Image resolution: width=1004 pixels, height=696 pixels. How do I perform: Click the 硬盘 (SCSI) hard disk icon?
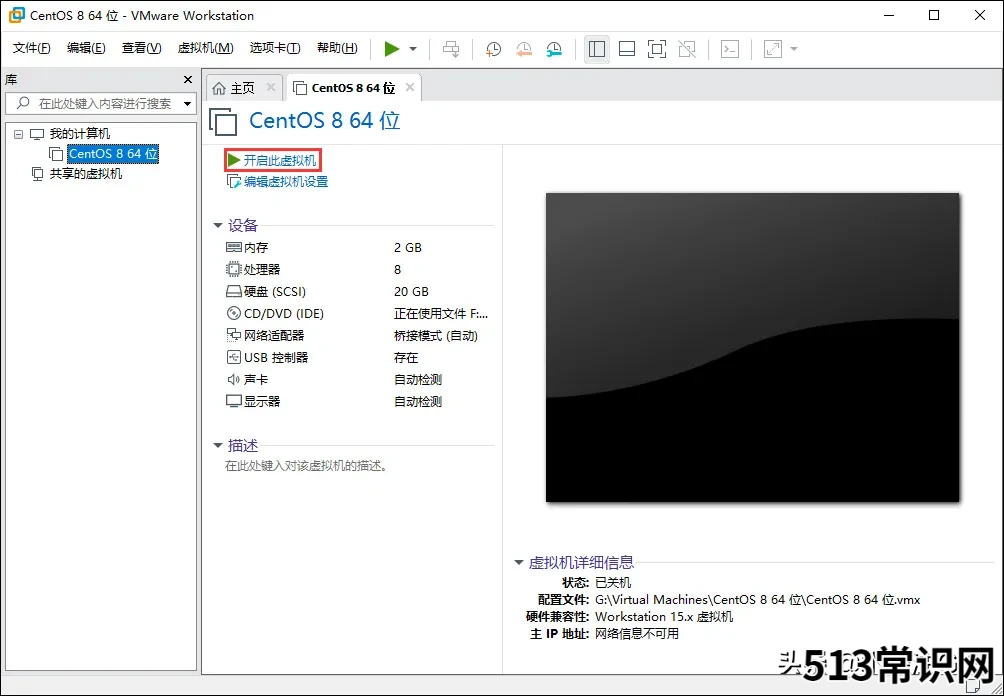point(234,291)
